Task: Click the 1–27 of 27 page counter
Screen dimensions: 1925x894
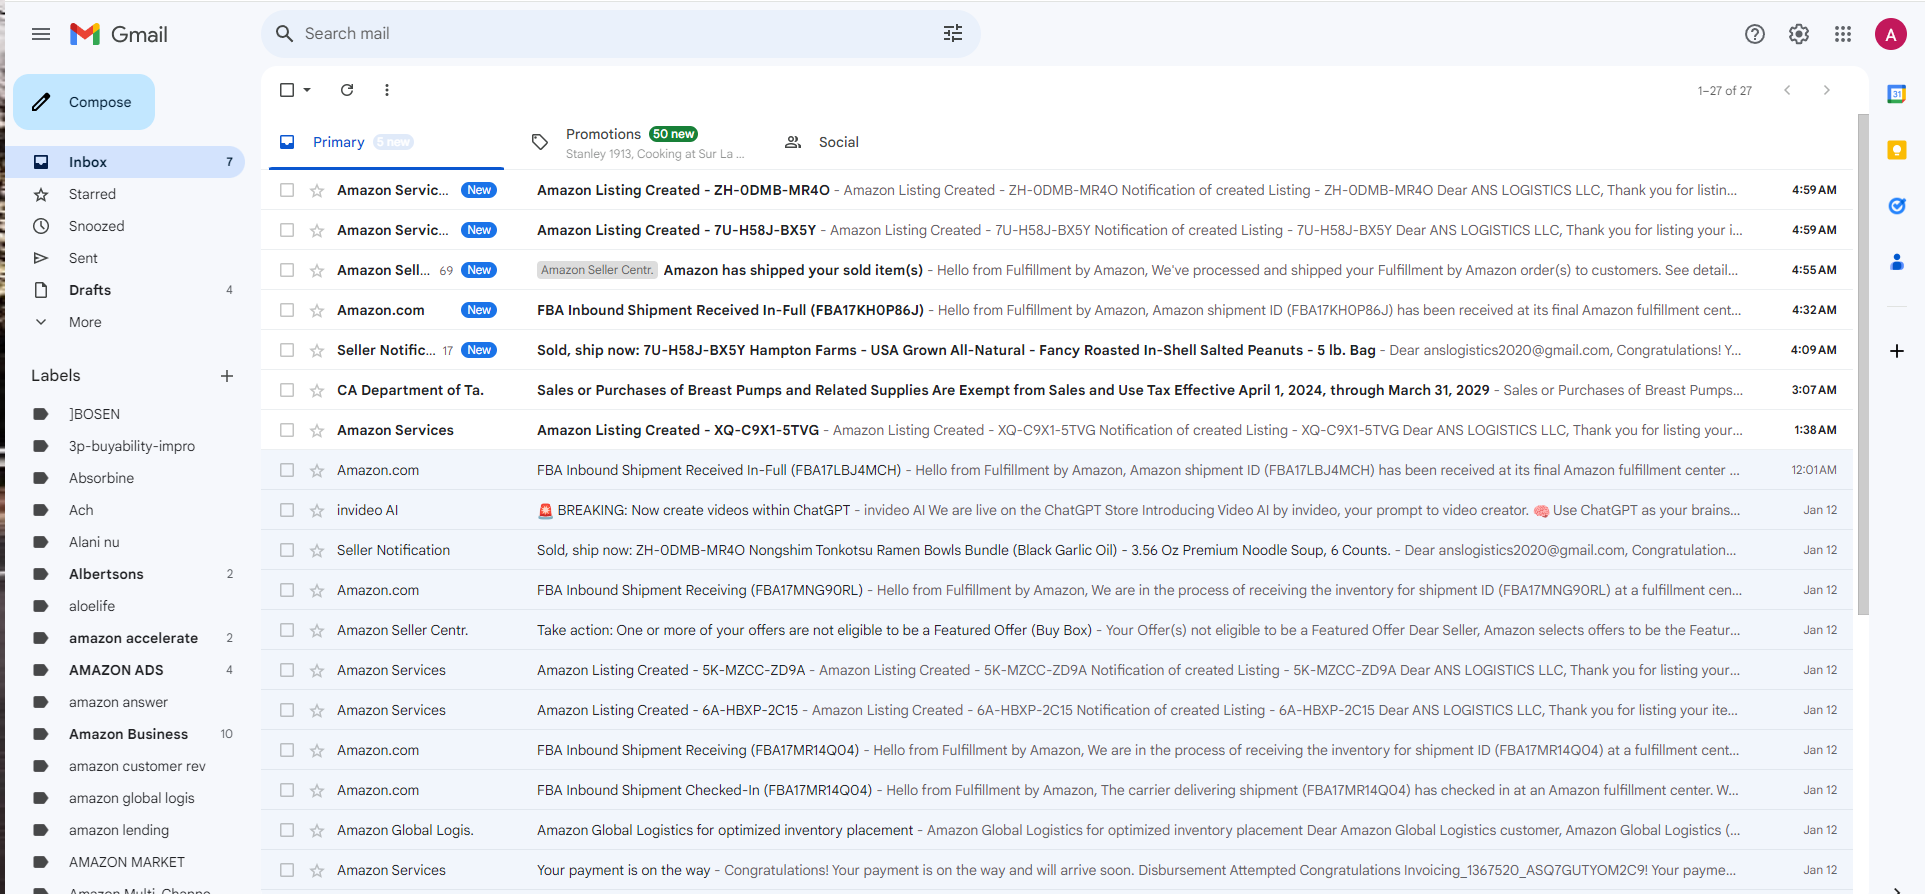Action: coord(1725,91)
